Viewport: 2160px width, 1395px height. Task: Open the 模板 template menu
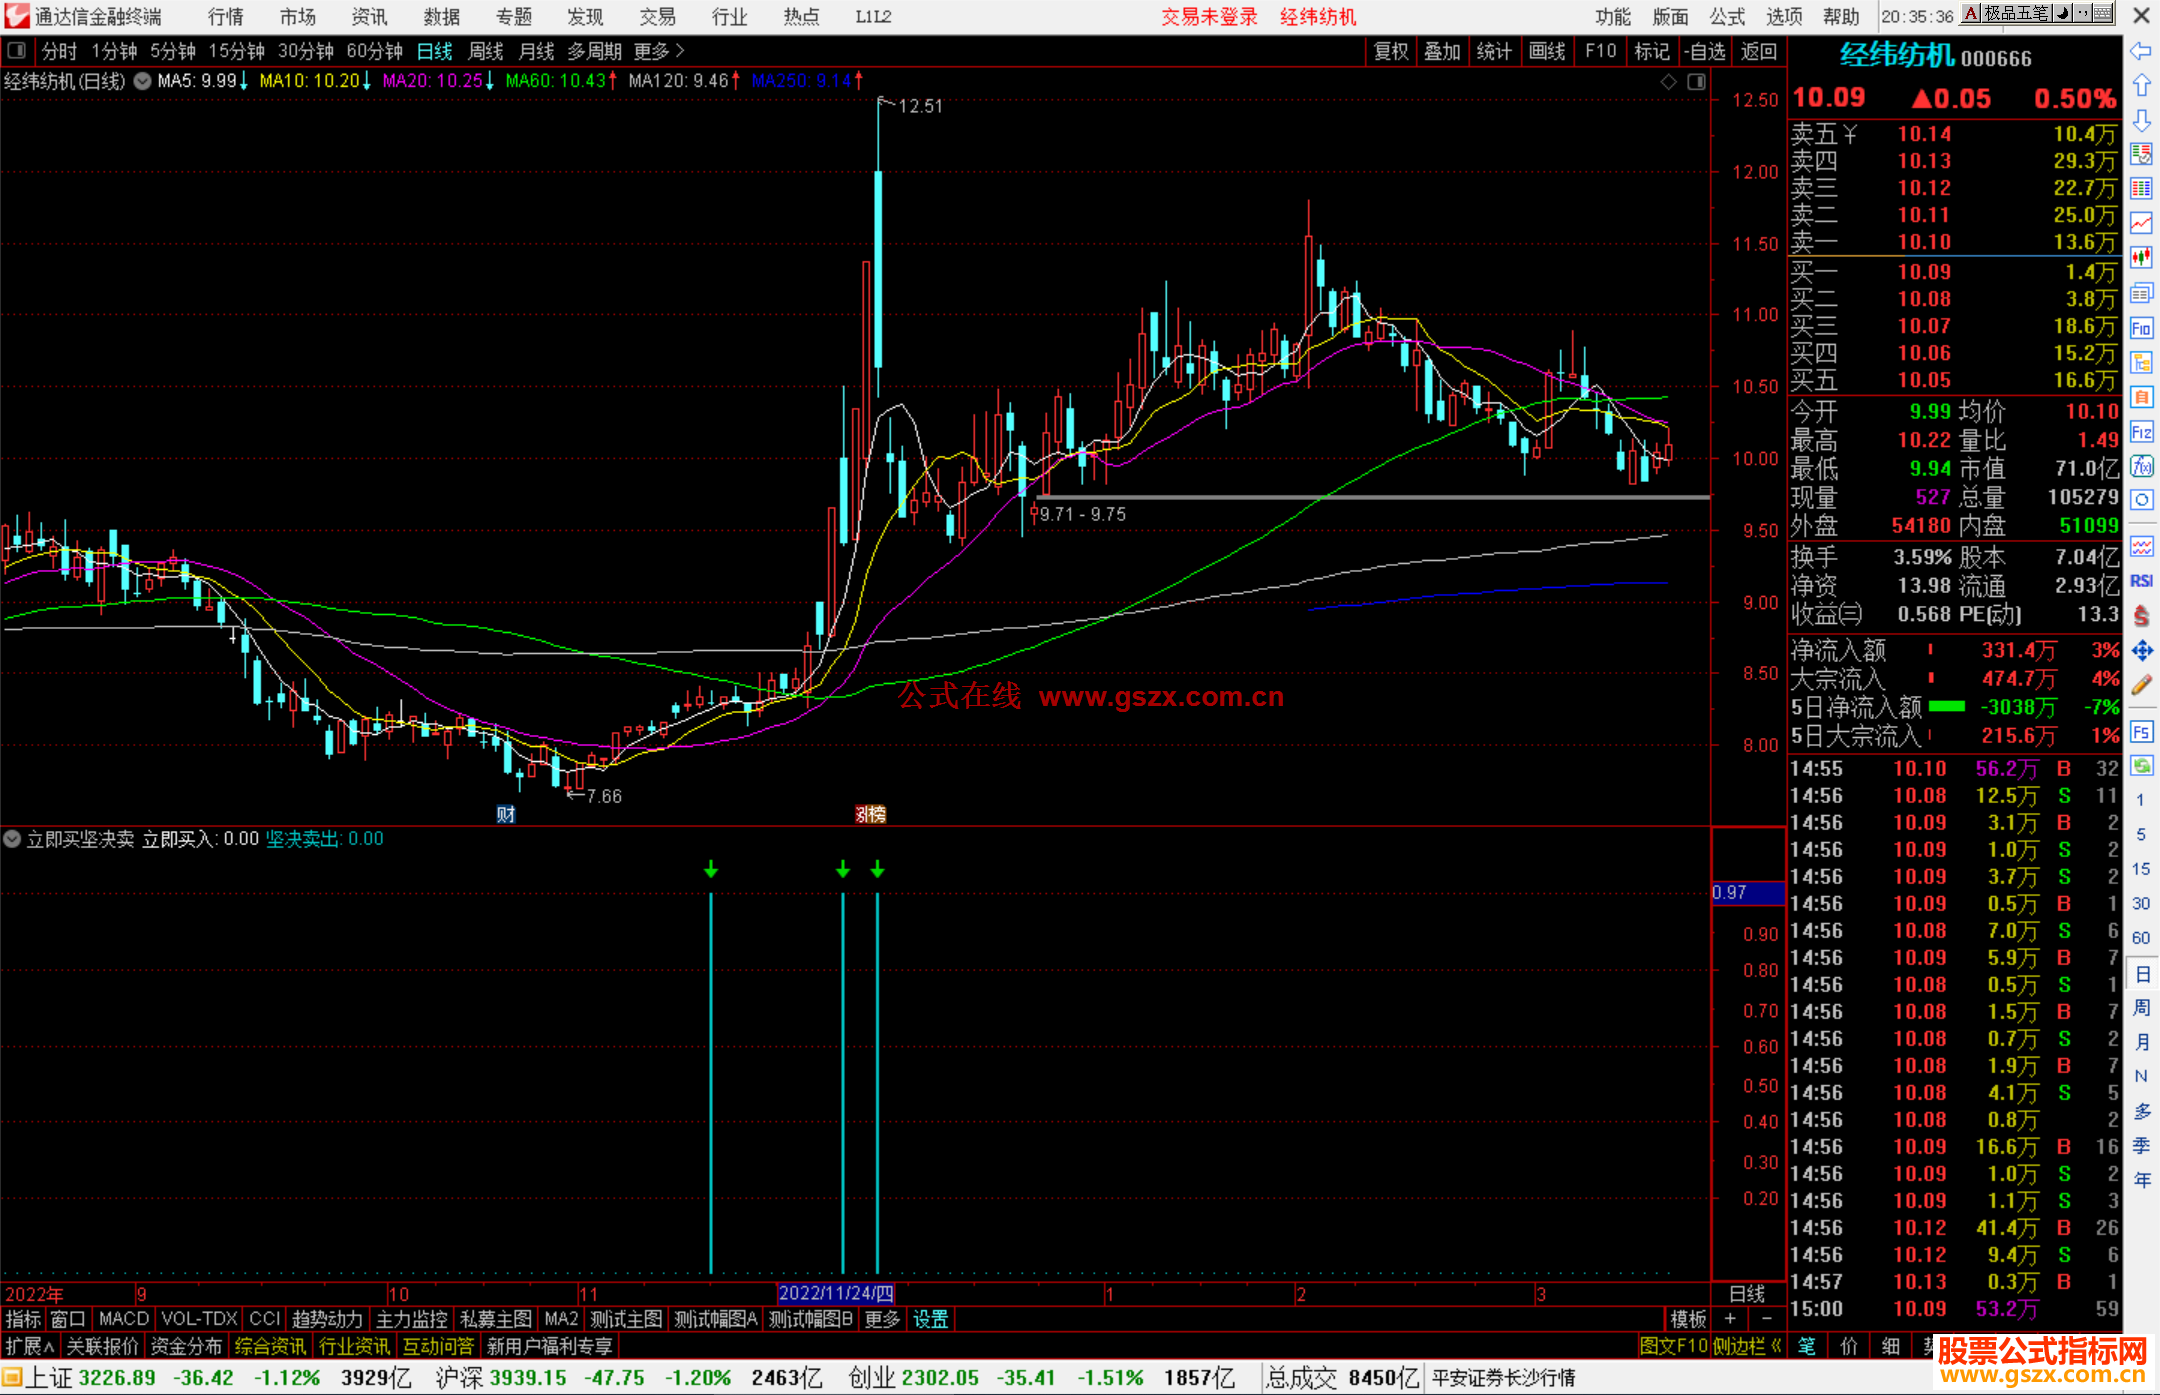[x=1689, y=1319]
